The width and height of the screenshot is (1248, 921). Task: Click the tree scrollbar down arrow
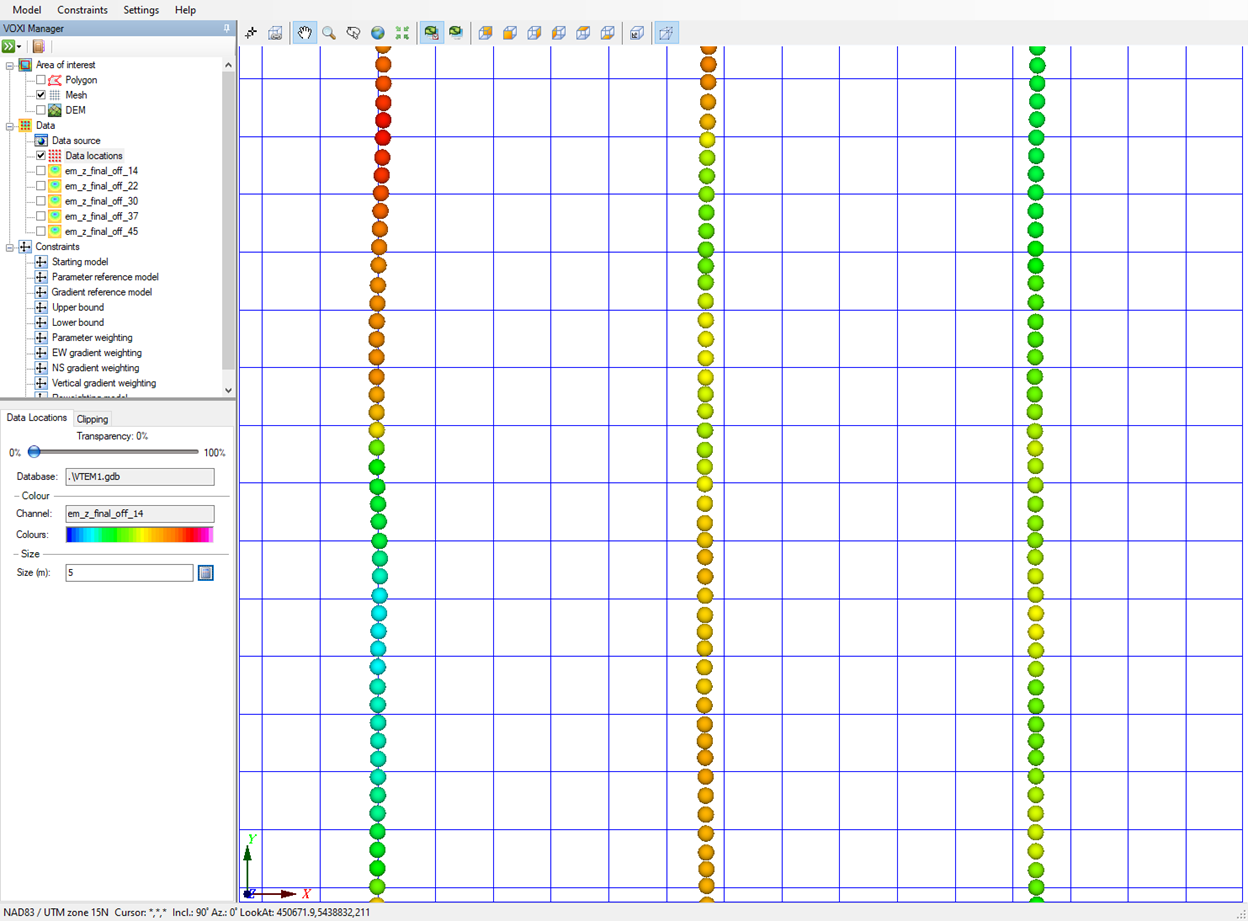point(228,390)
